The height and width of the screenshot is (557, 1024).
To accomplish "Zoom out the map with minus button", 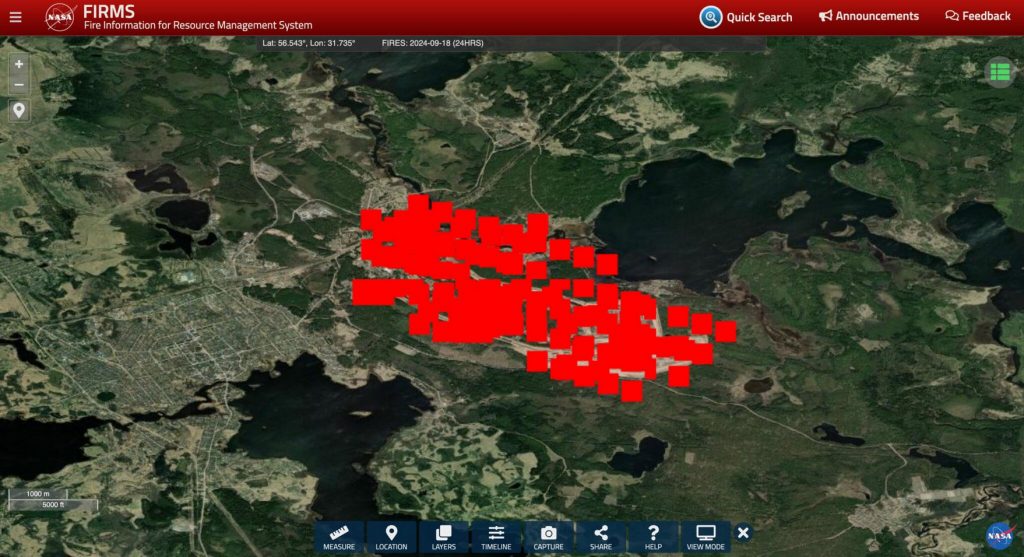I will coord(19,85).
